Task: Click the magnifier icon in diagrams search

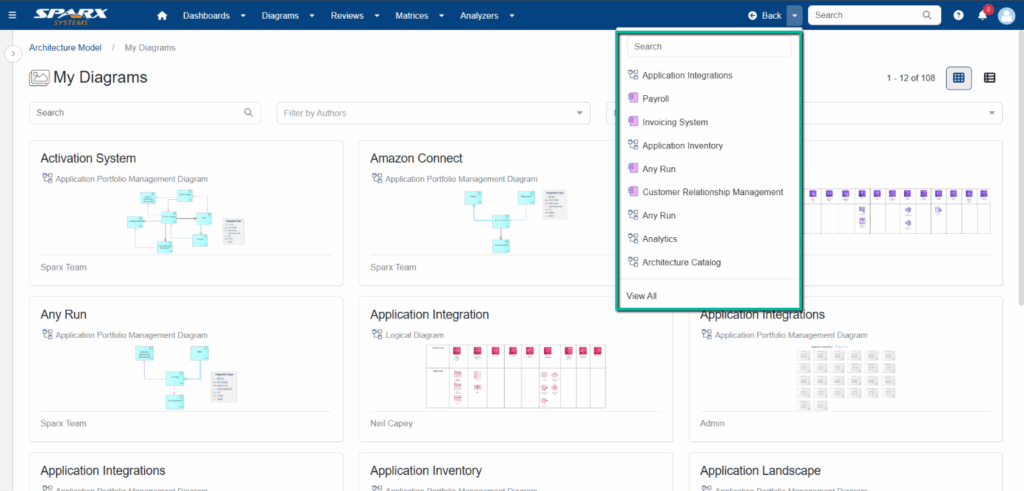Action: 248,112
